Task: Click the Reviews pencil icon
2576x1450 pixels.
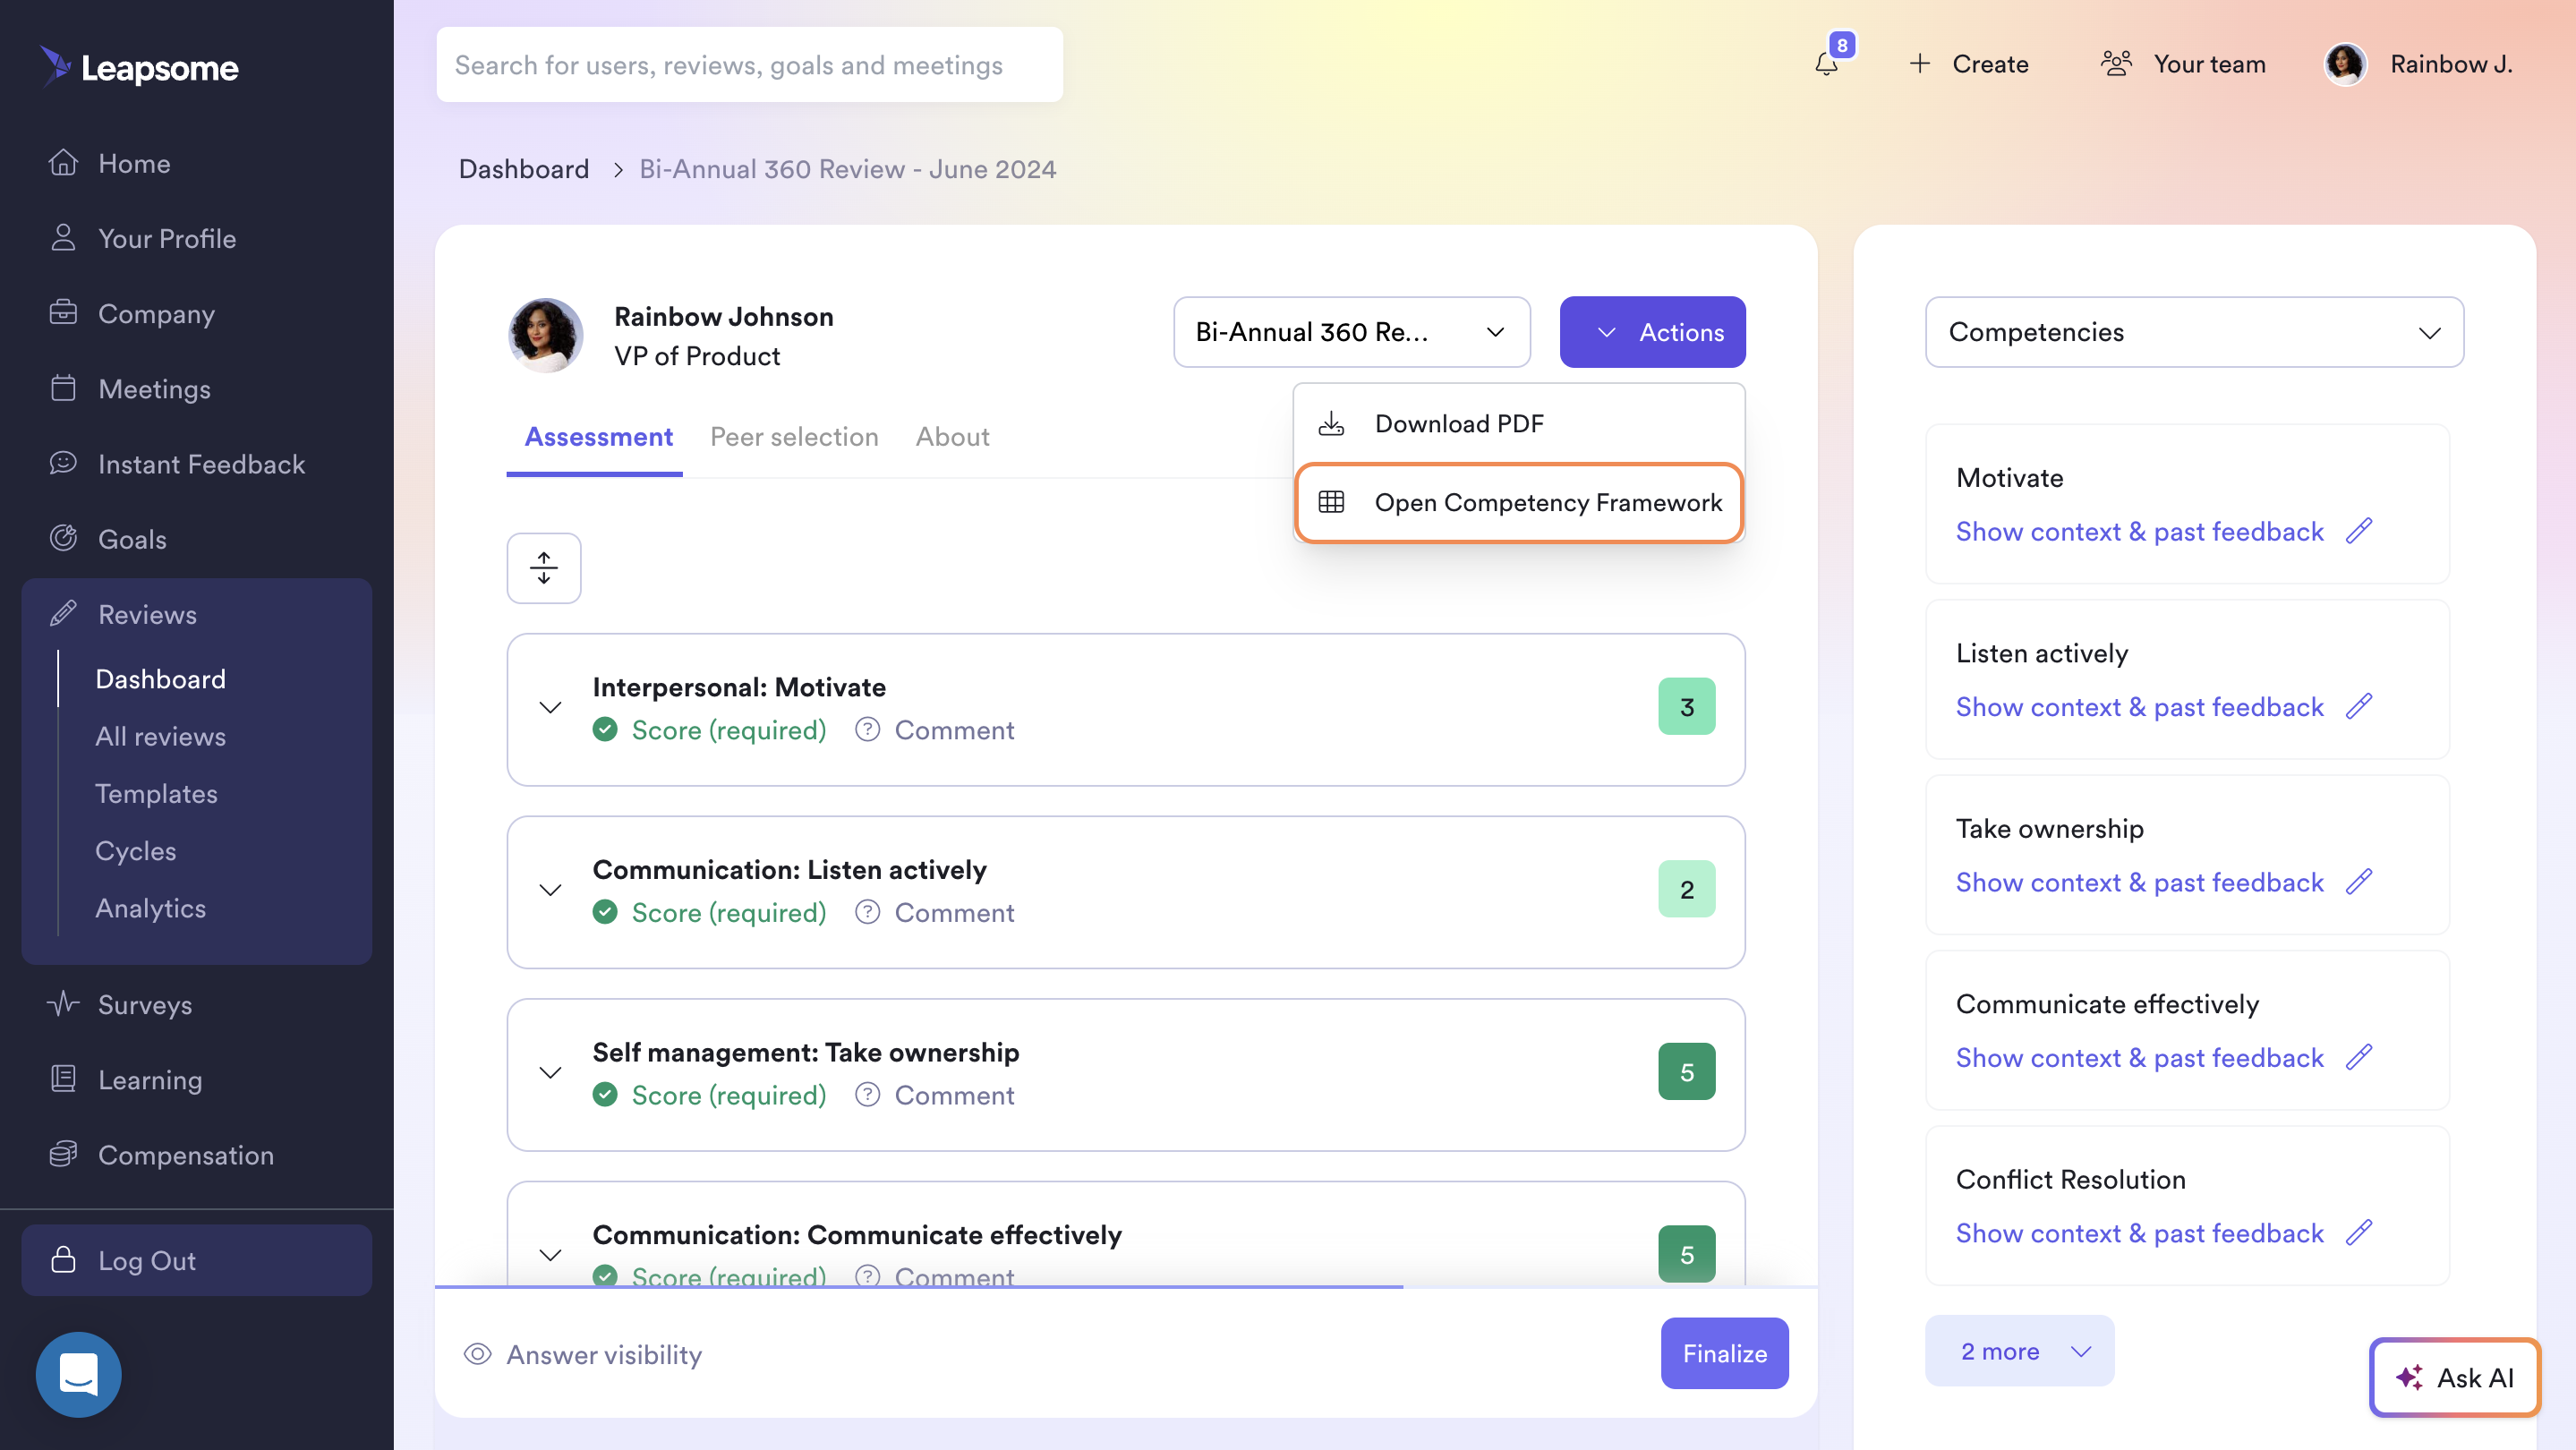Action: point(63,614)
